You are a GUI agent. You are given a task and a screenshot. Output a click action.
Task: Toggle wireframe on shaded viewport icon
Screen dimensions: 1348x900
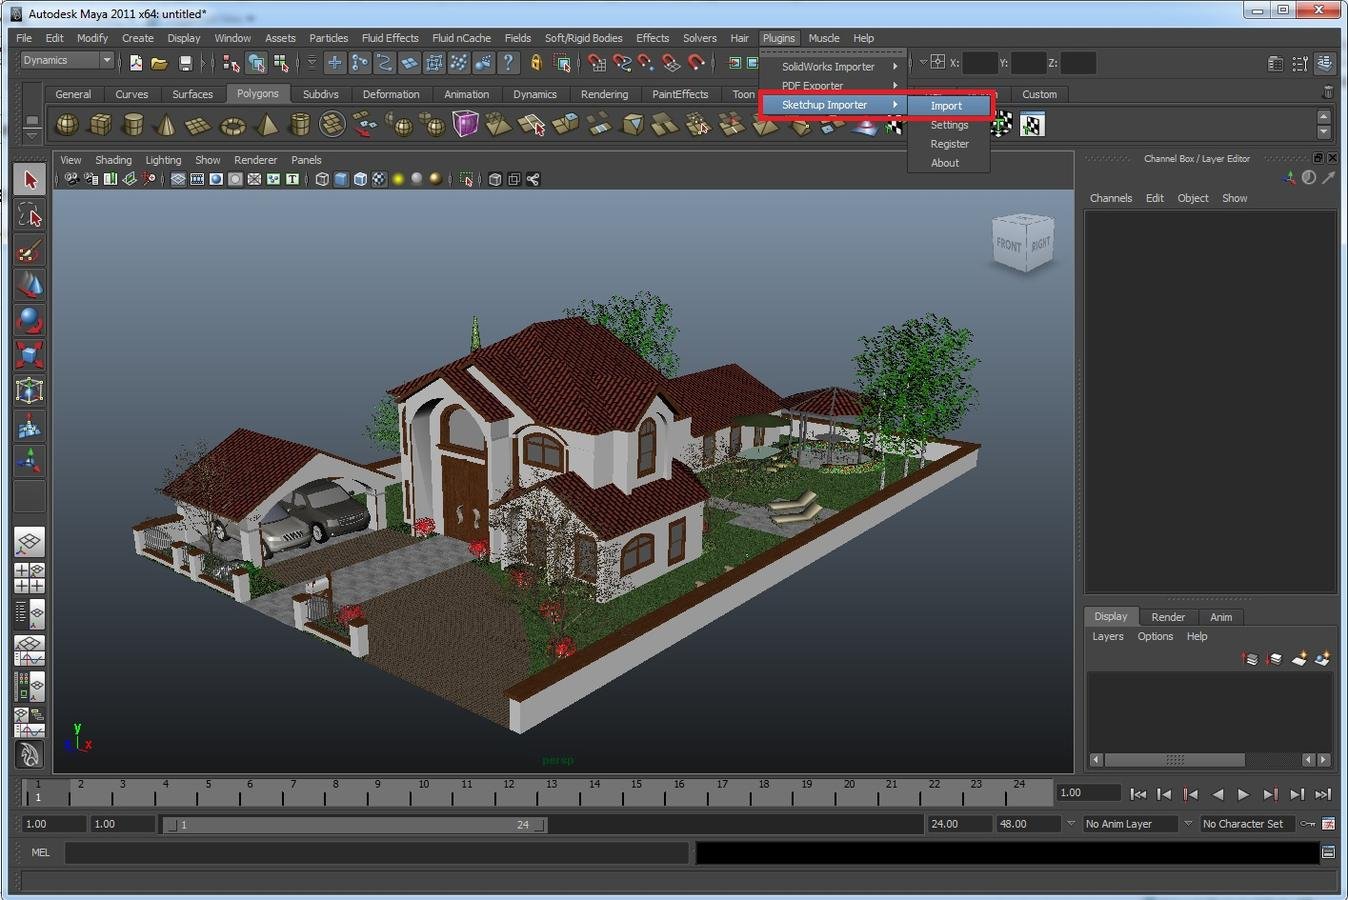(360, 180)
